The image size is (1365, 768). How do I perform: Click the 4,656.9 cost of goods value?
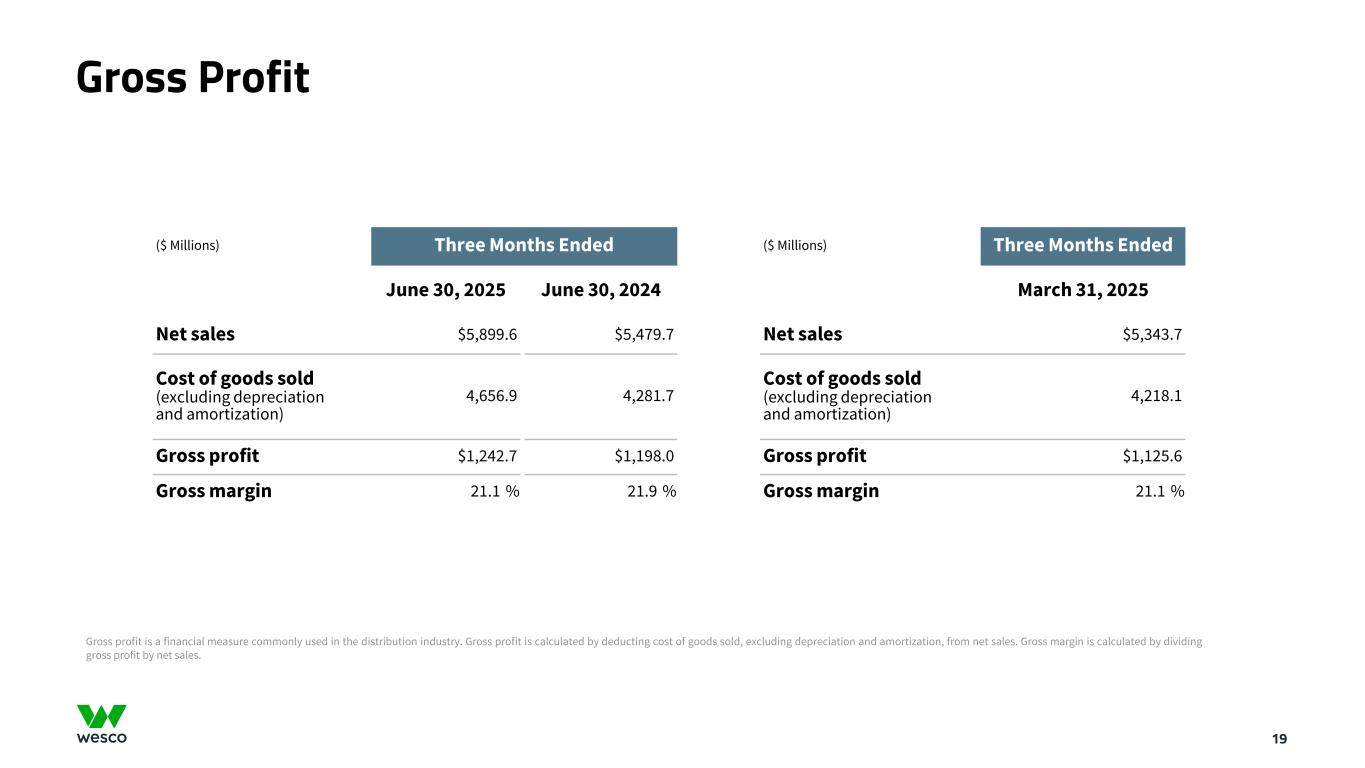491,396
